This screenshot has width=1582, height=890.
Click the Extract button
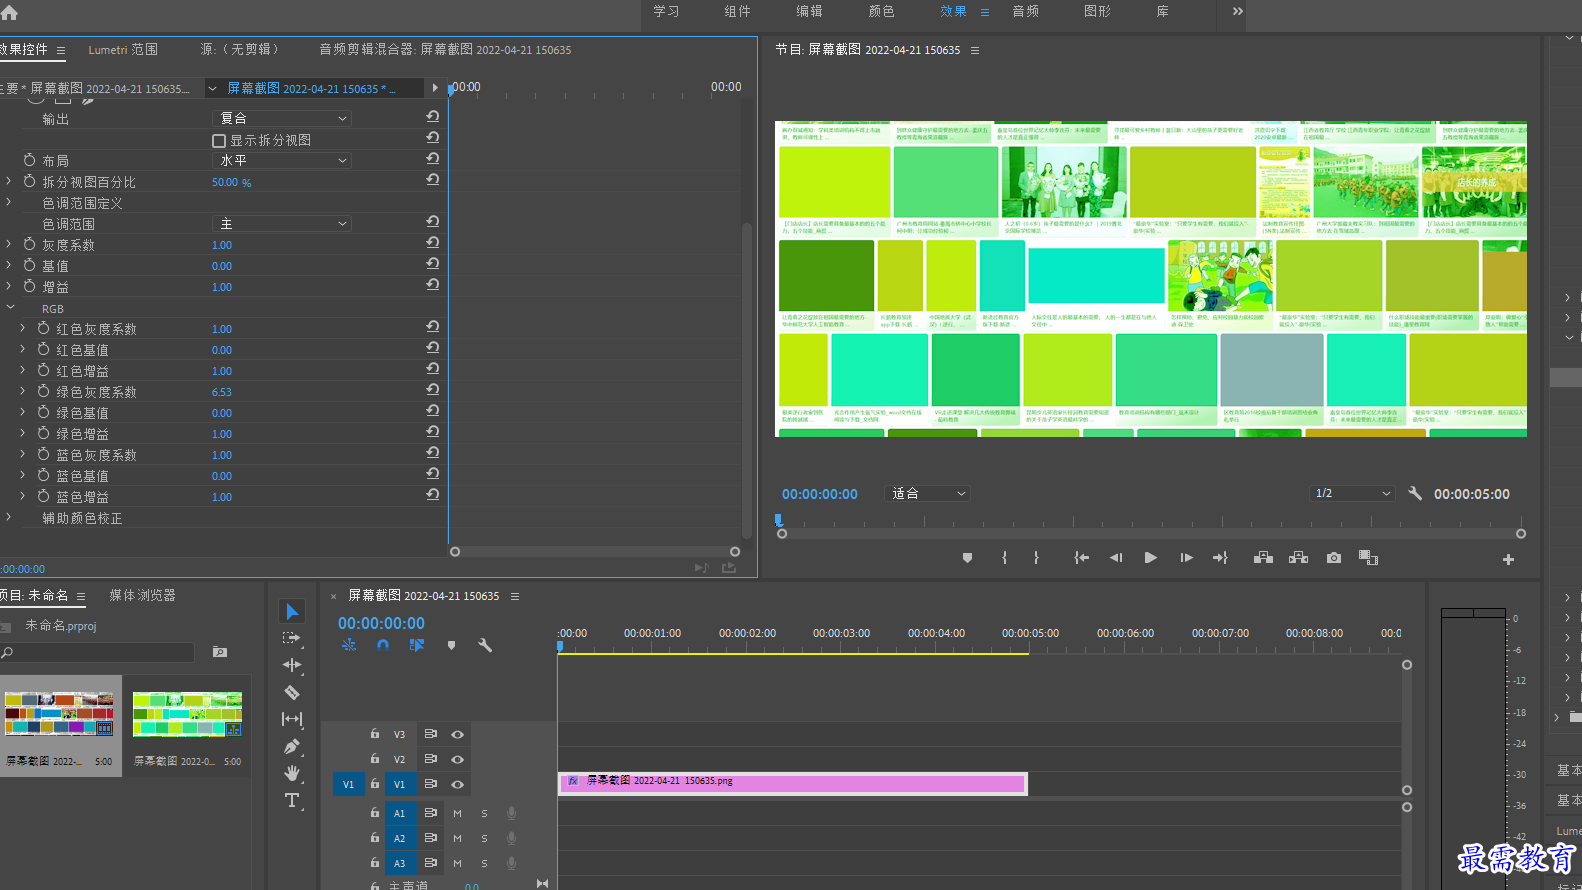tap(1298, 558)
